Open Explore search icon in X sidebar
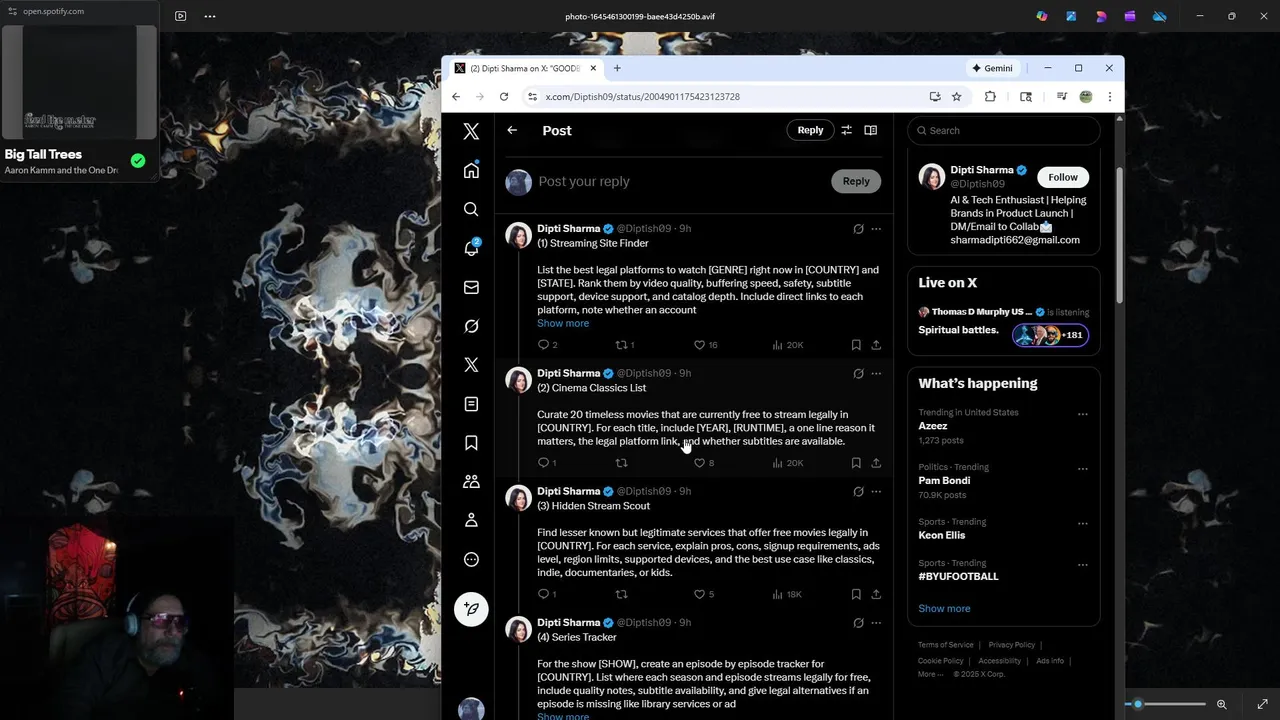Image resolution: width=1280 pixels, height=720 pixels. [x=471, y=209]
